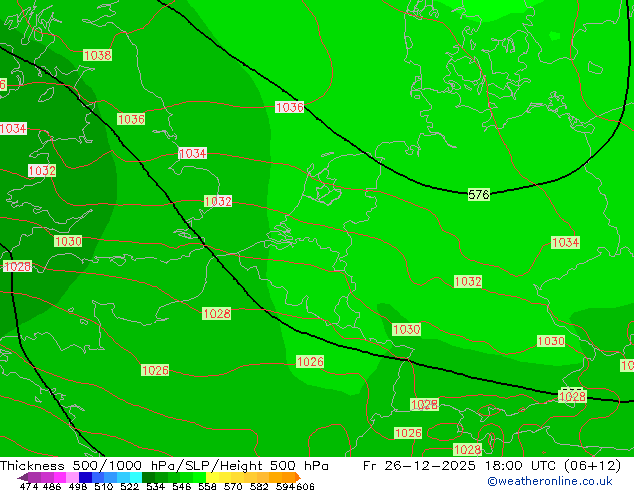Click the legend value 522
Screen dimensions: 634x490
point(129,486)
